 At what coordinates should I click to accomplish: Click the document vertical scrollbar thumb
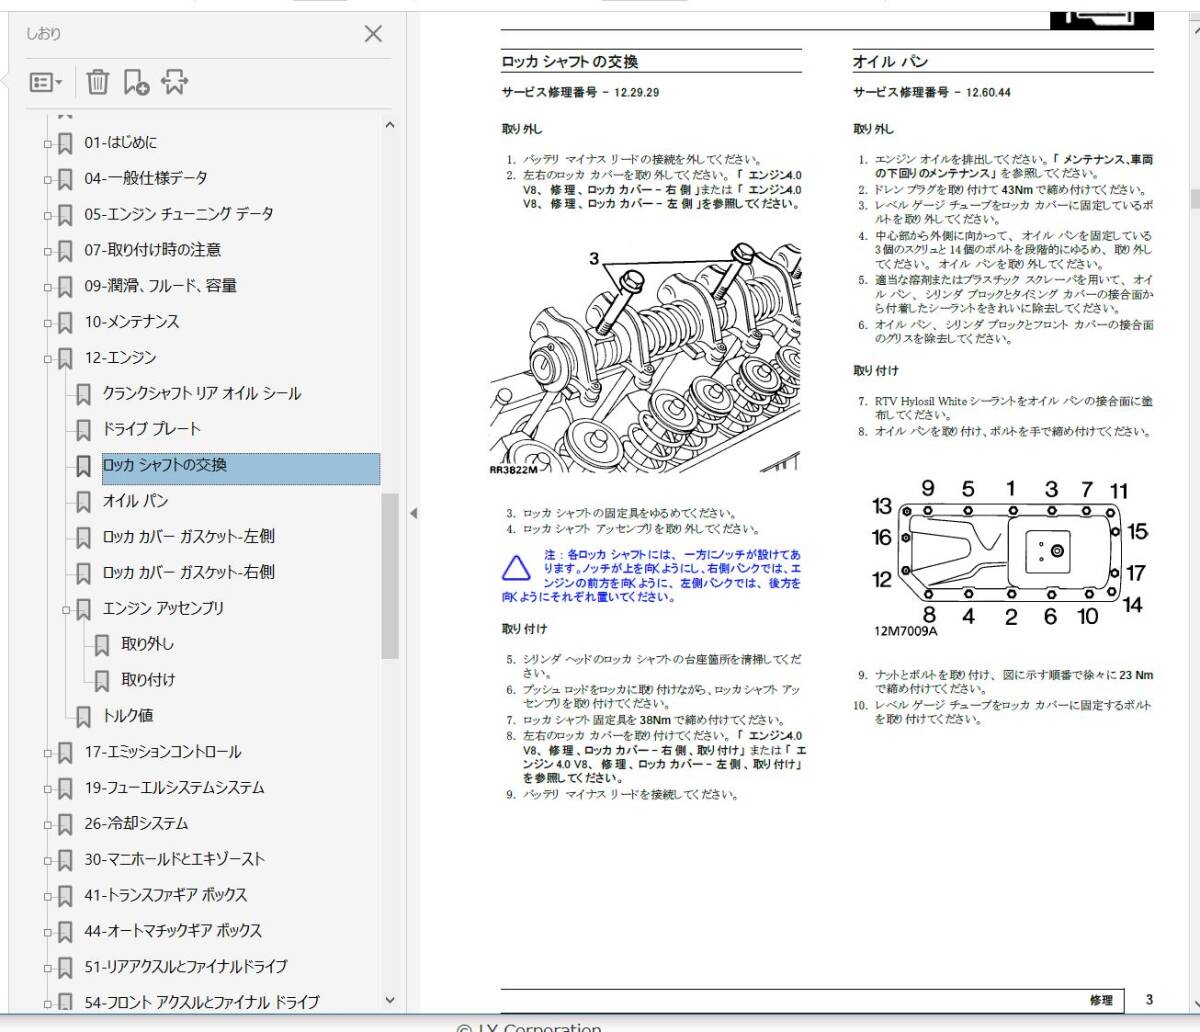pos(1195,198)
